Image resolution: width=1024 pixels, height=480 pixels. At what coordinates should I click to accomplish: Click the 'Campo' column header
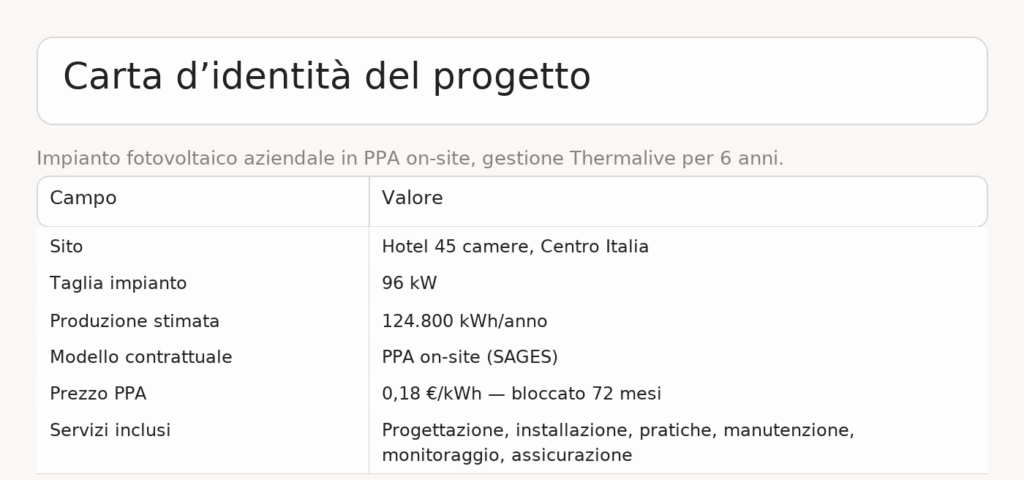coord(83,198)
